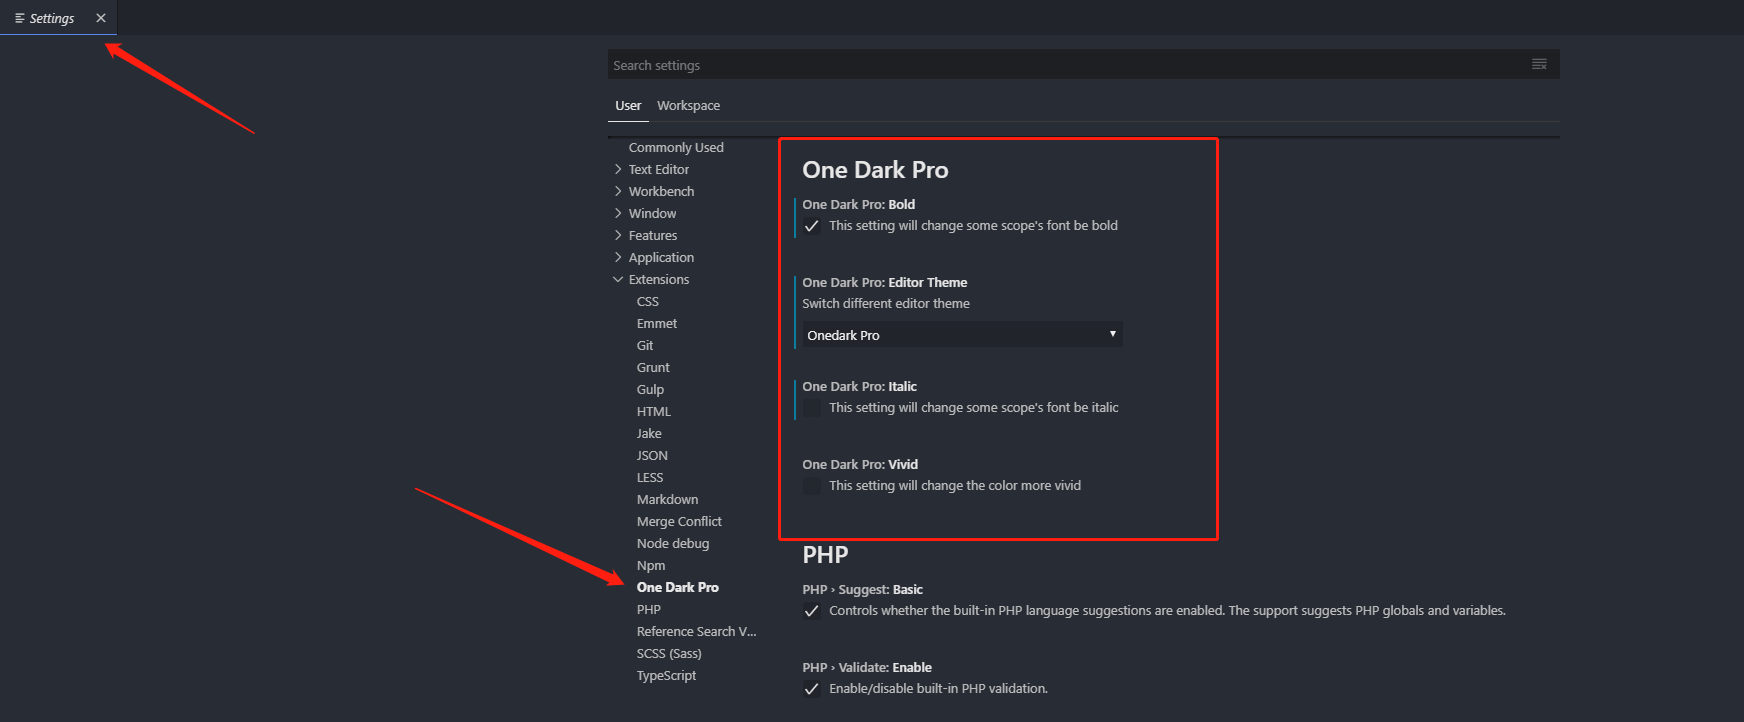Open Node debug extension settings
The height and width of the screenshot is (722, 1744).
pyautogui.click(x=673, y=543)
